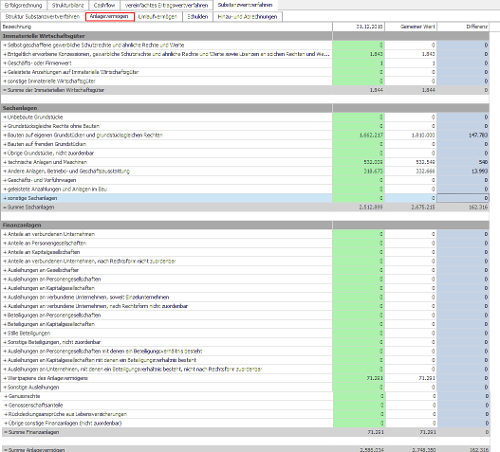Click Differenz cell for technische Anlagen und Maschinen

pos(463,162)
